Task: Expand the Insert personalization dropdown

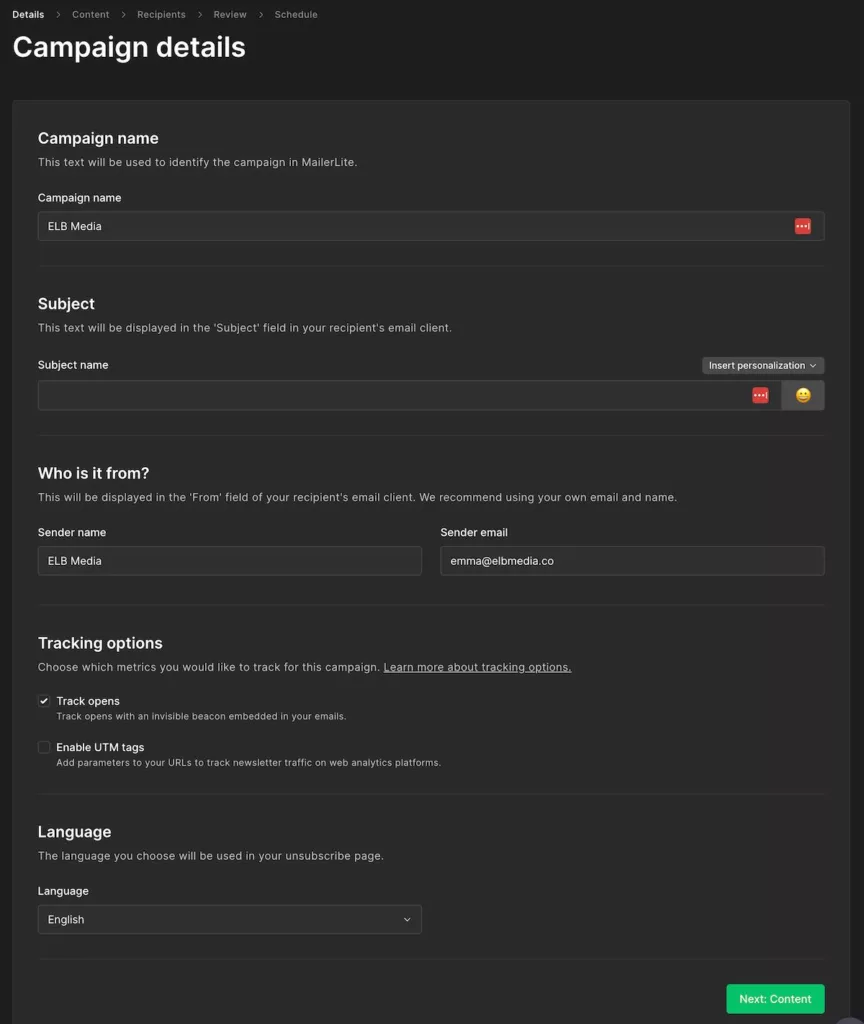Action: click(x=762, y=365)
